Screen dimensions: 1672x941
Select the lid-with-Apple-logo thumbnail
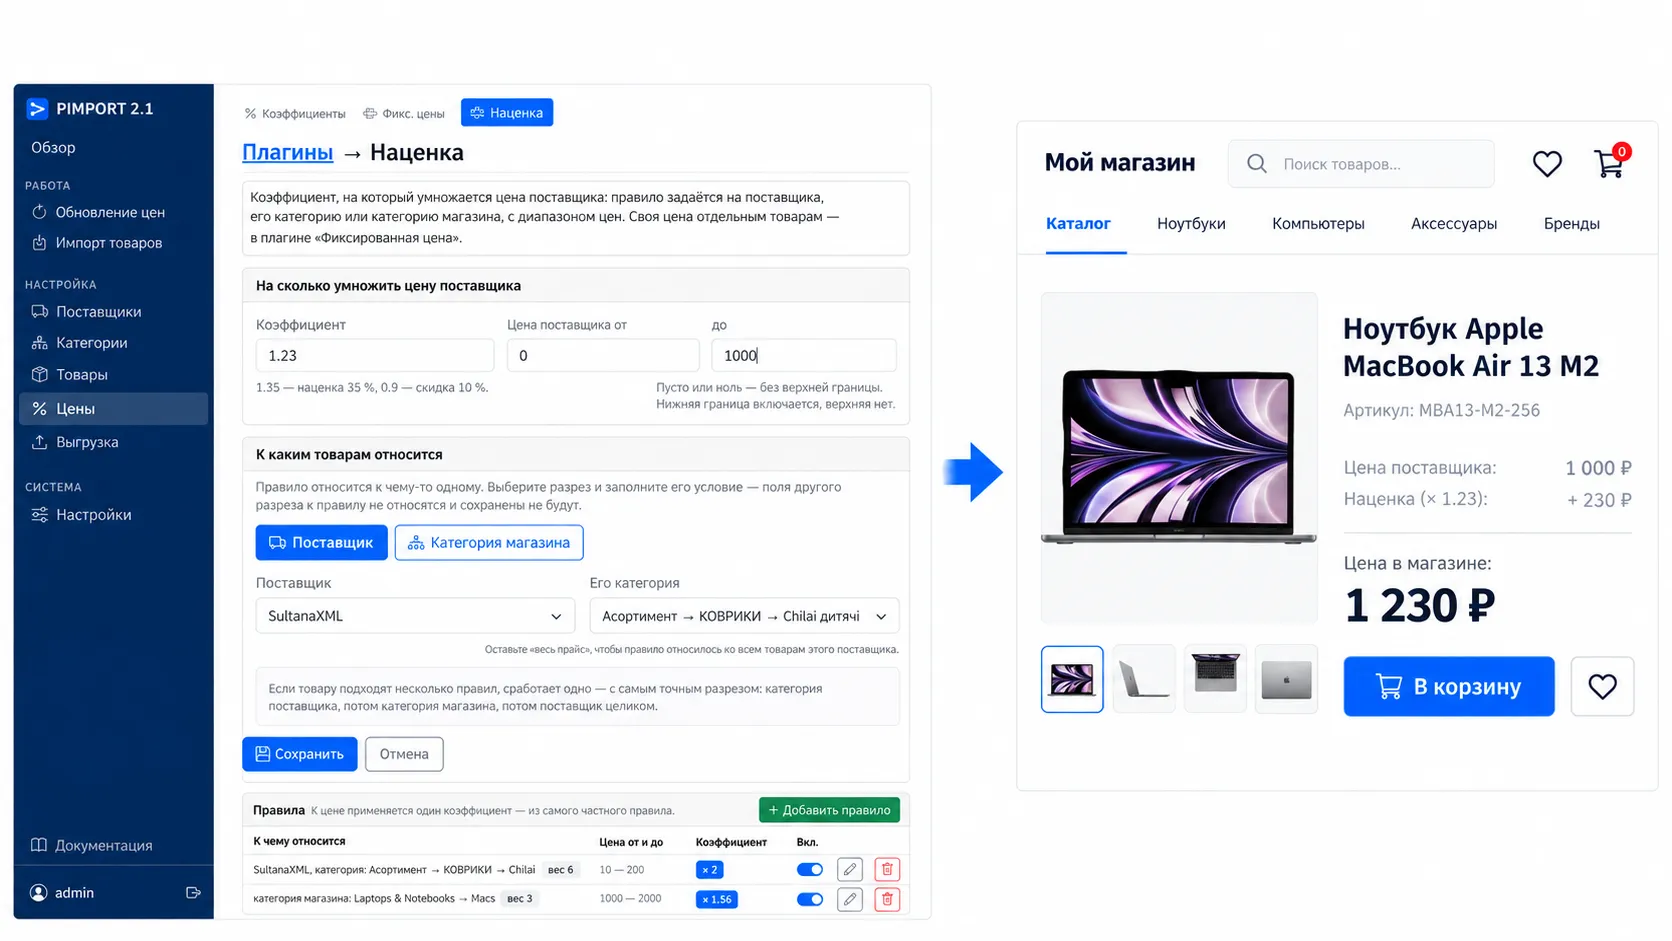coord(1286,680)
